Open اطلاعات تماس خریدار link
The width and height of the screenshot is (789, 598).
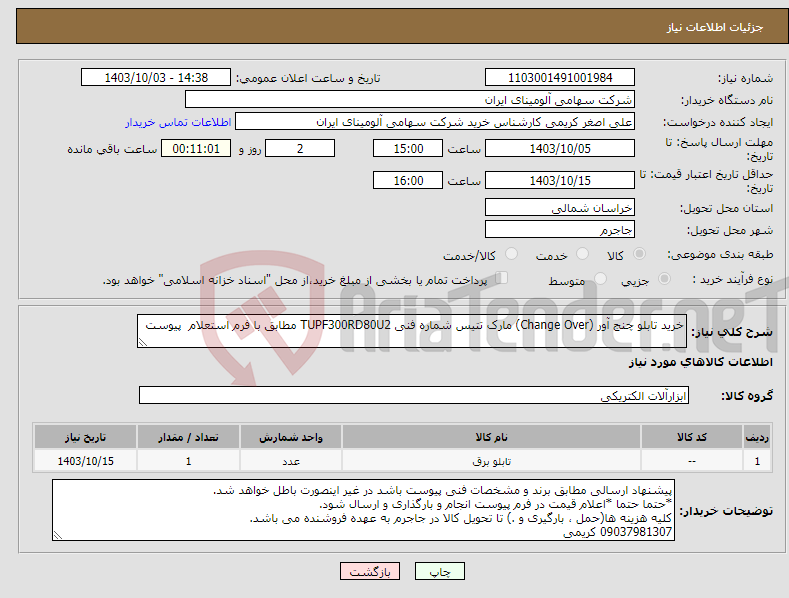click(x=178, y=122)
